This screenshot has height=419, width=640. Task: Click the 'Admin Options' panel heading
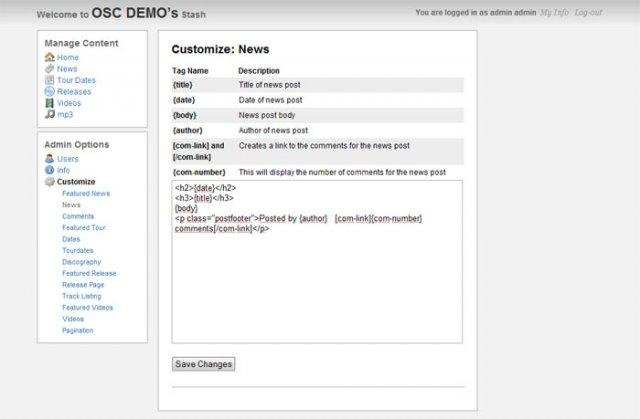click(77, 144)
